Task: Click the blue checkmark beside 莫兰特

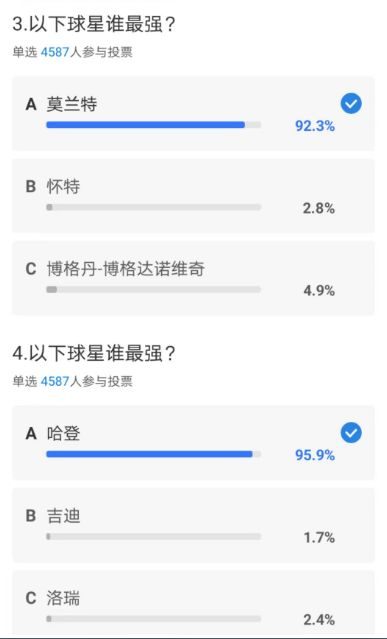Action: (x=351, y=104)
